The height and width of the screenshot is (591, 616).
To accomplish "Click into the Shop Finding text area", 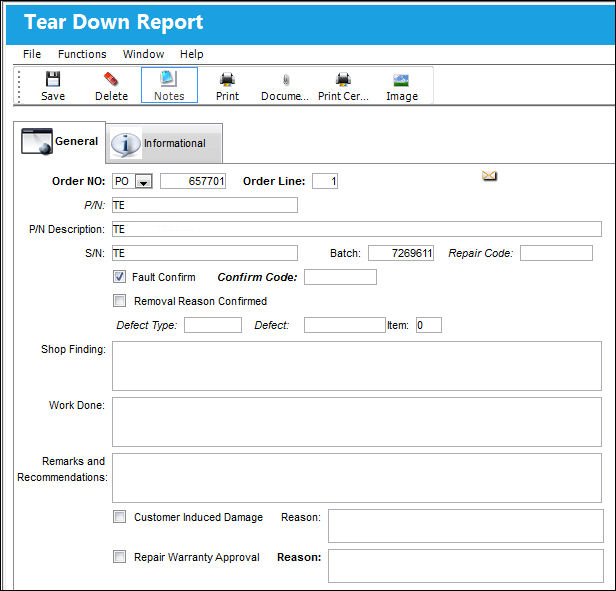I will pyautogui.click(x=357, y=366).
